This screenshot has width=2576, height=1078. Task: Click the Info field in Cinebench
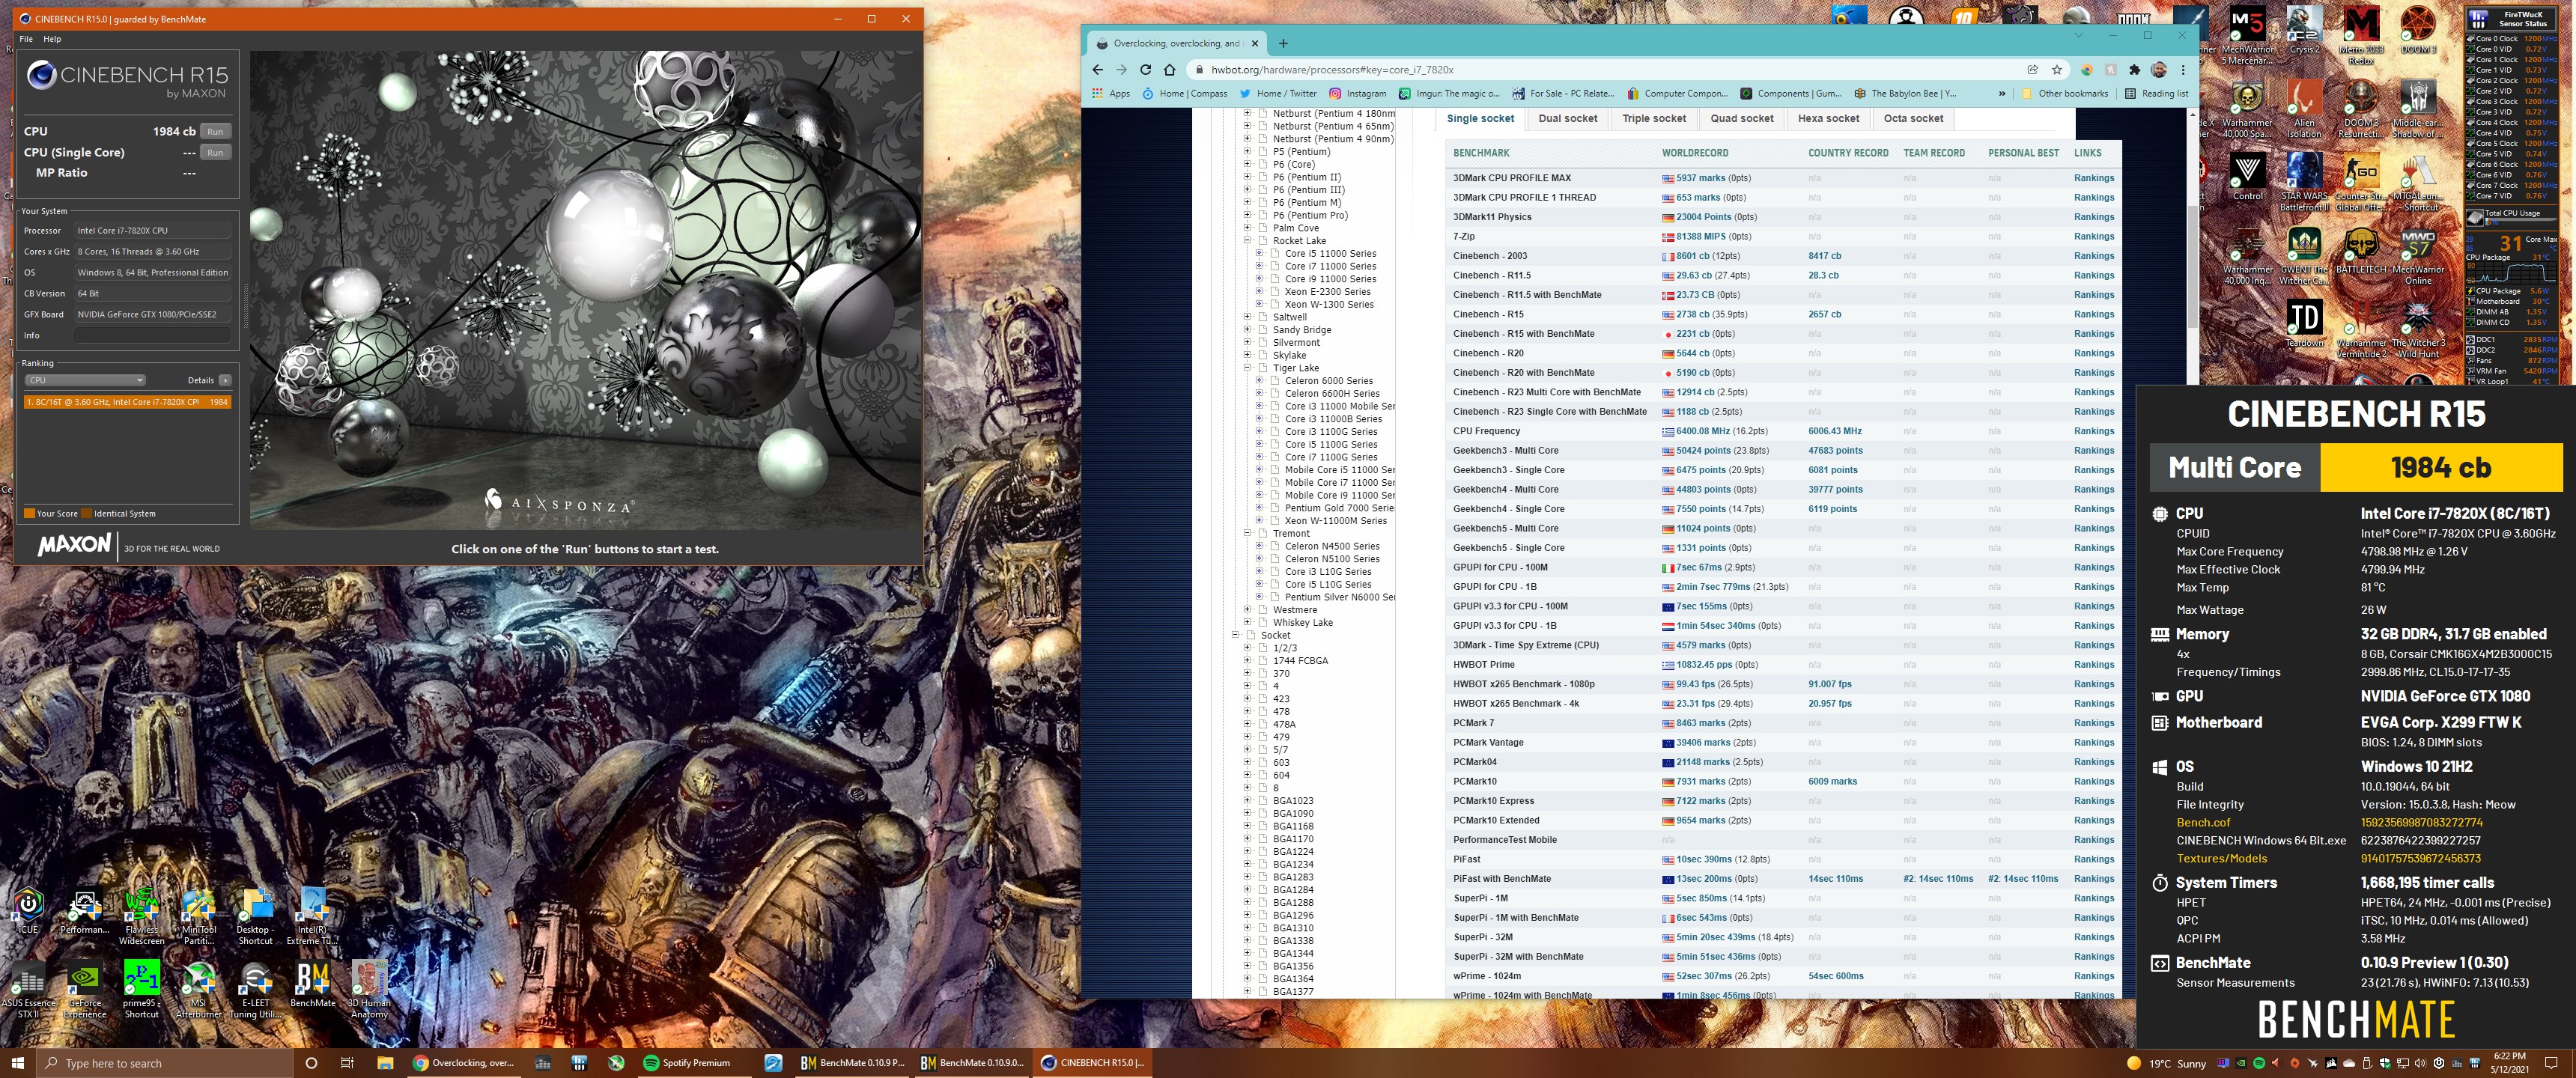coord(151,336)
